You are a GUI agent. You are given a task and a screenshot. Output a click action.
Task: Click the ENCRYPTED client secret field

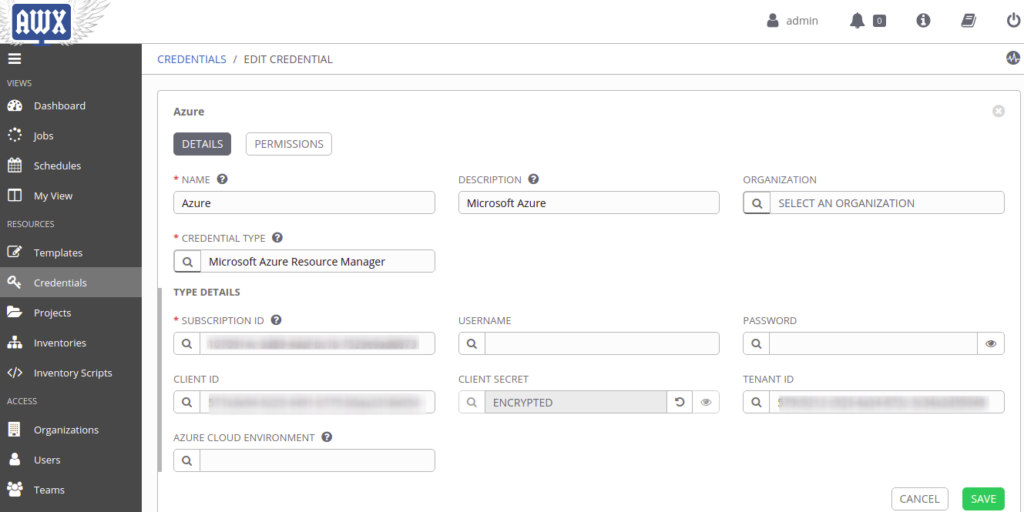coord(575,402)
